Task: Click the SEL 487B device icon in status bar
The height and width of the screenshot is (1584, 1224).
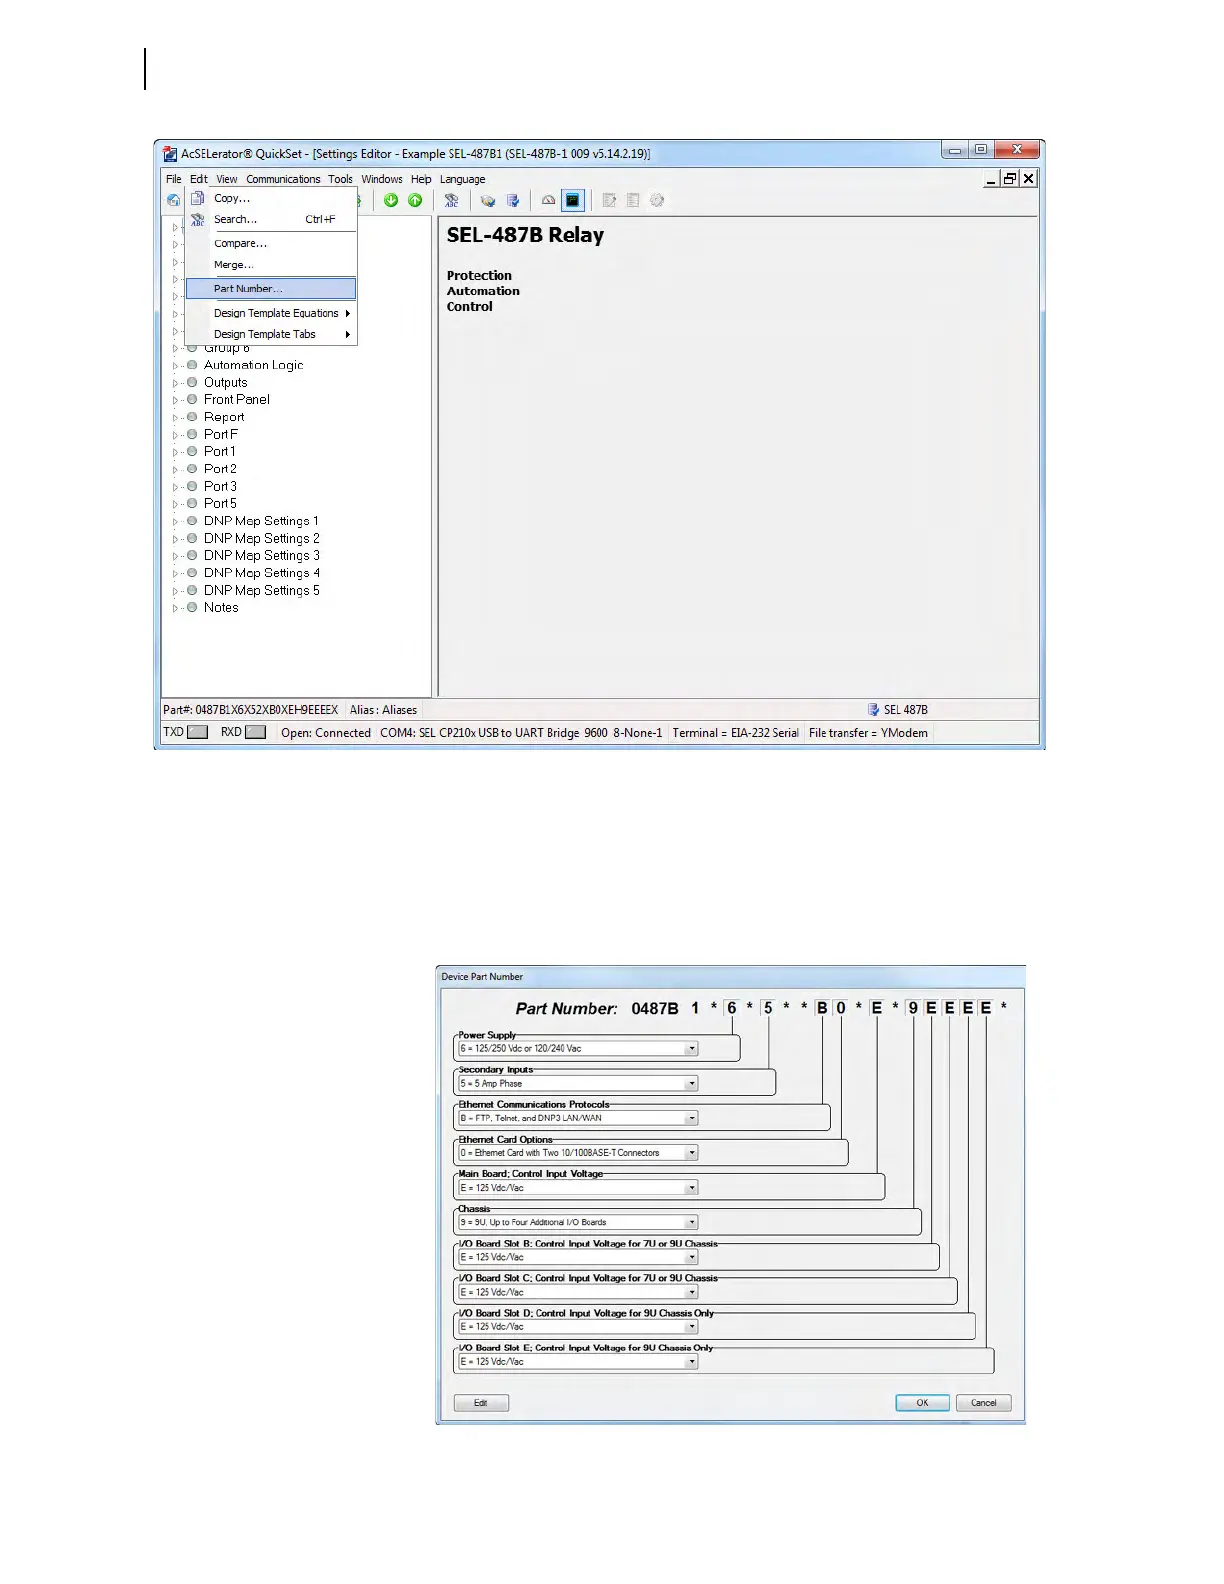Action: point(873,710)
